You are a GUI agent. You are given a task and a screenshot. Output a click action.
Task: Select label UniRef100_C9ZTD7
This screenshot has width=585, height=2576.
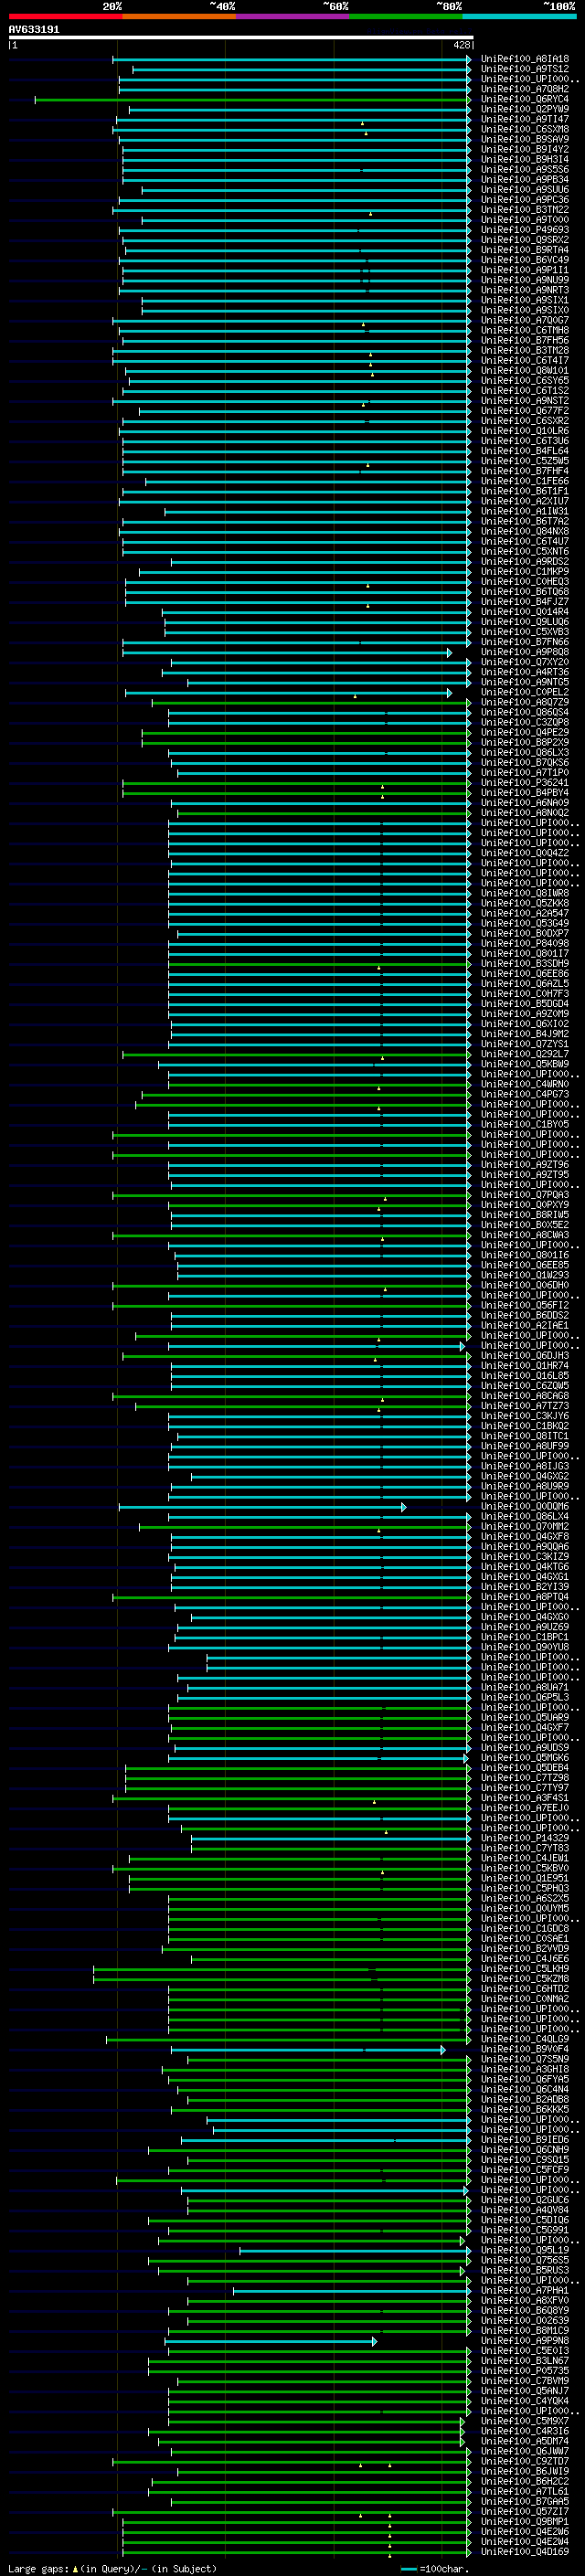click(525, 2461)
